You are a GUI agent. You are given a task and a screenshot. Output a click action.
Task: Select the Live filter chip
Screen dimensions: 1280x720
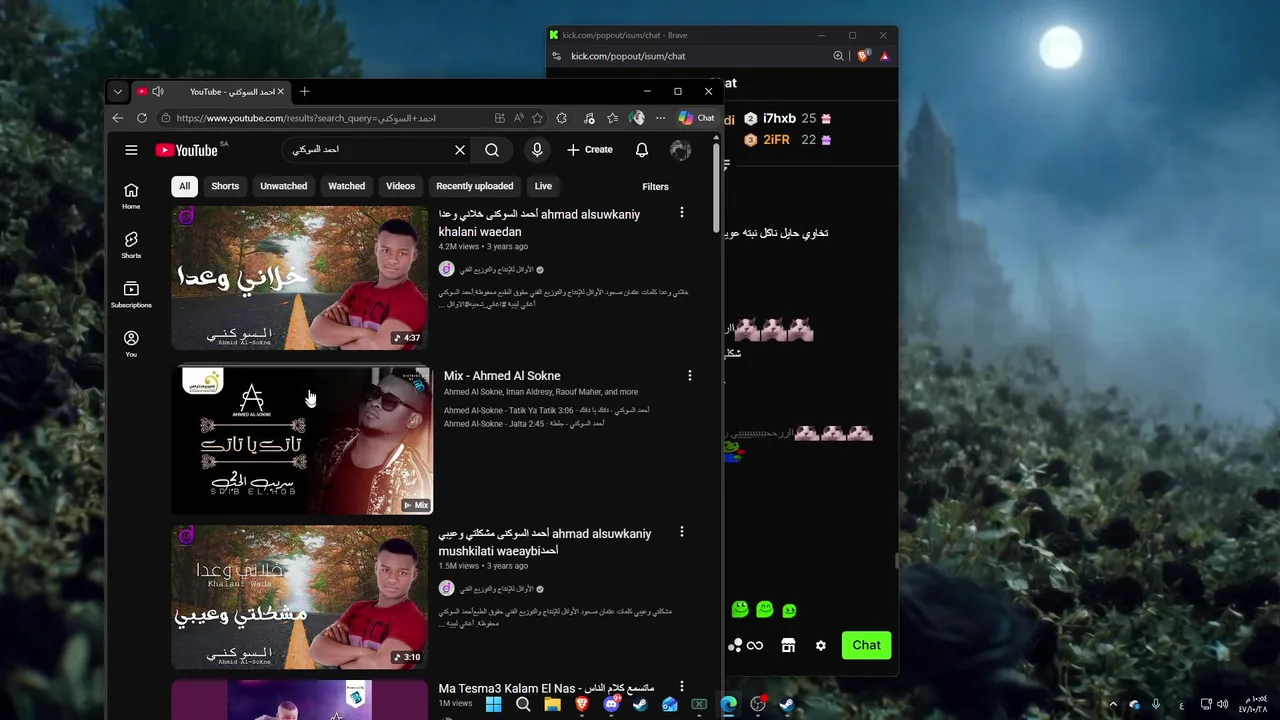543,186
